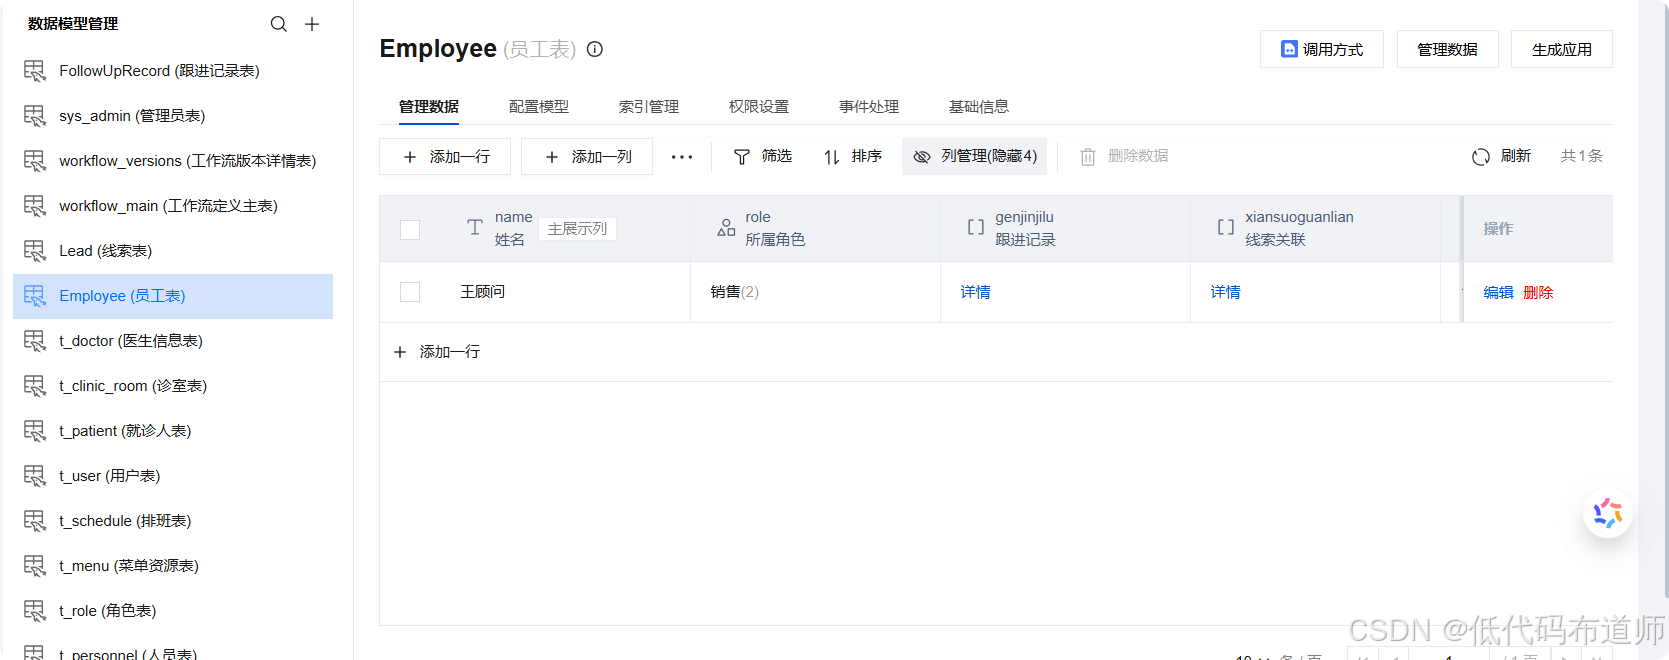Check the row checkbox for 王顾问
1669x660 pixels.
click(x=410, y=292)
